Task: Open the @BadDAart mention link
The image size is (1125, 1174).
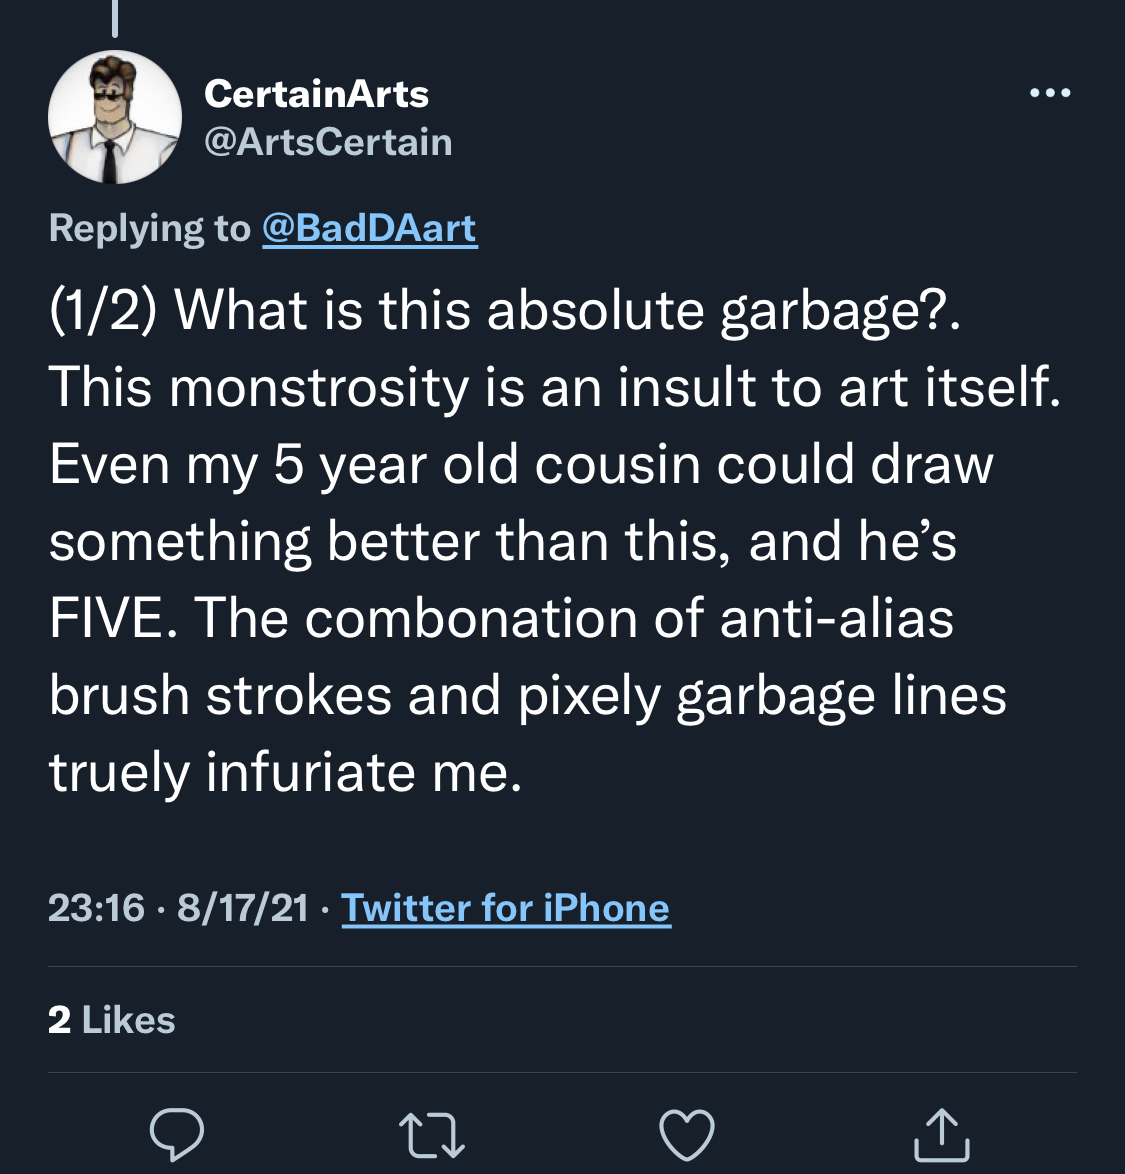Action: click(x=370, y=228)
